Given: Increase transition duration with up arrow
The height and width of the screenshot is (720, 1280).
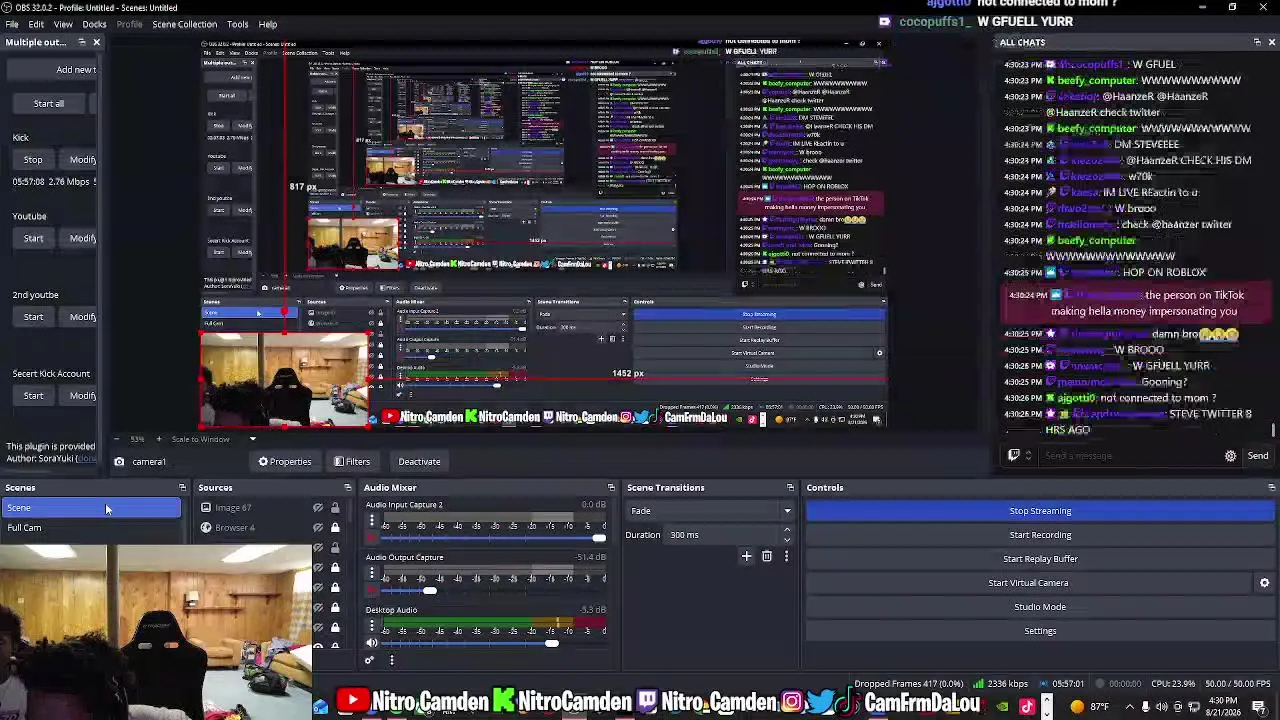Looking at the screenshot, I should 787,530.
